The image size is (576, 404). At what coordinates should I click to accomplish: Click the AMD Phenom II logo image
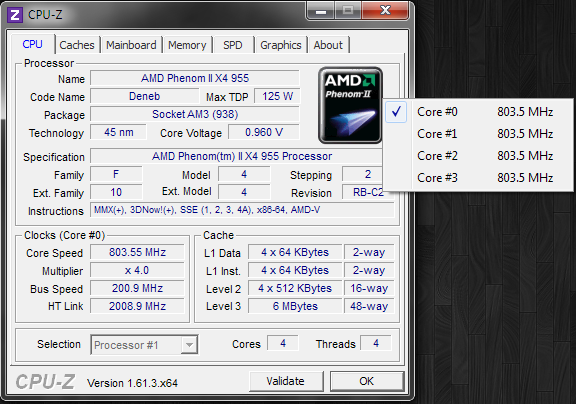click(350, 105)
